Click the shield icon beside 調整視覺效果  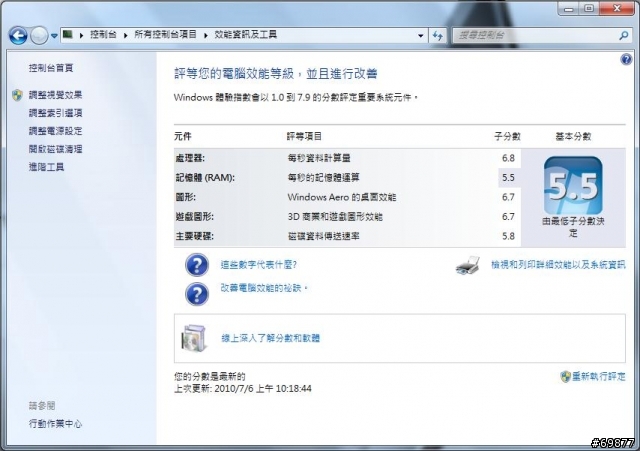click(x=17, y=95)
